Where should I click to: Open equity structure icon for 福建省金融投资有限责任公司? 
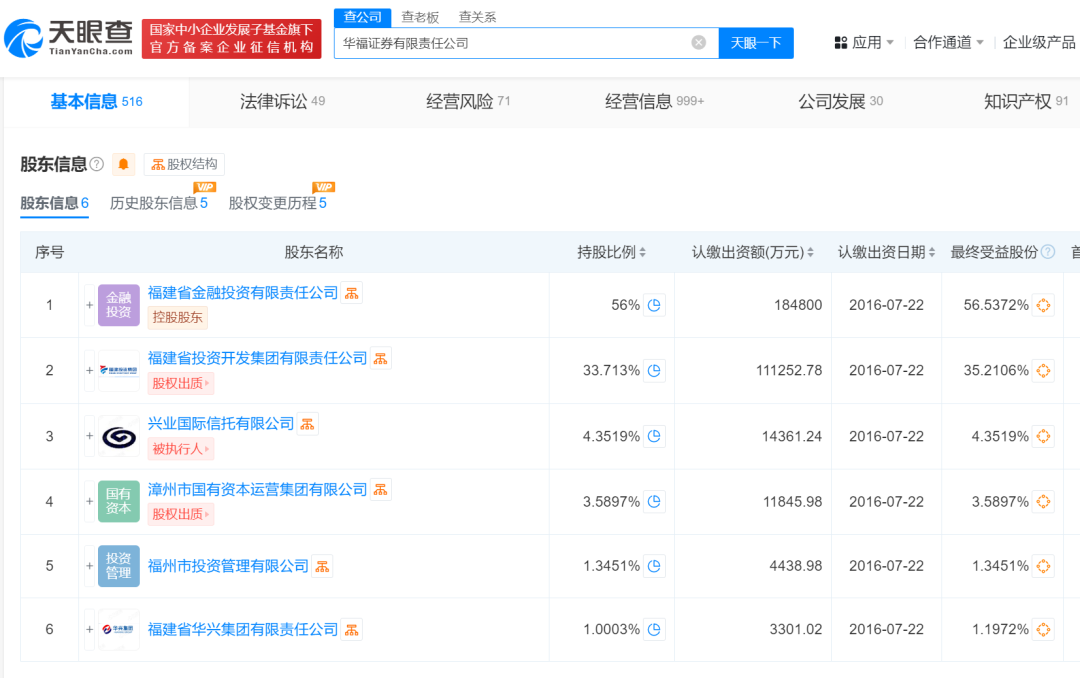[x=352, y=293]
